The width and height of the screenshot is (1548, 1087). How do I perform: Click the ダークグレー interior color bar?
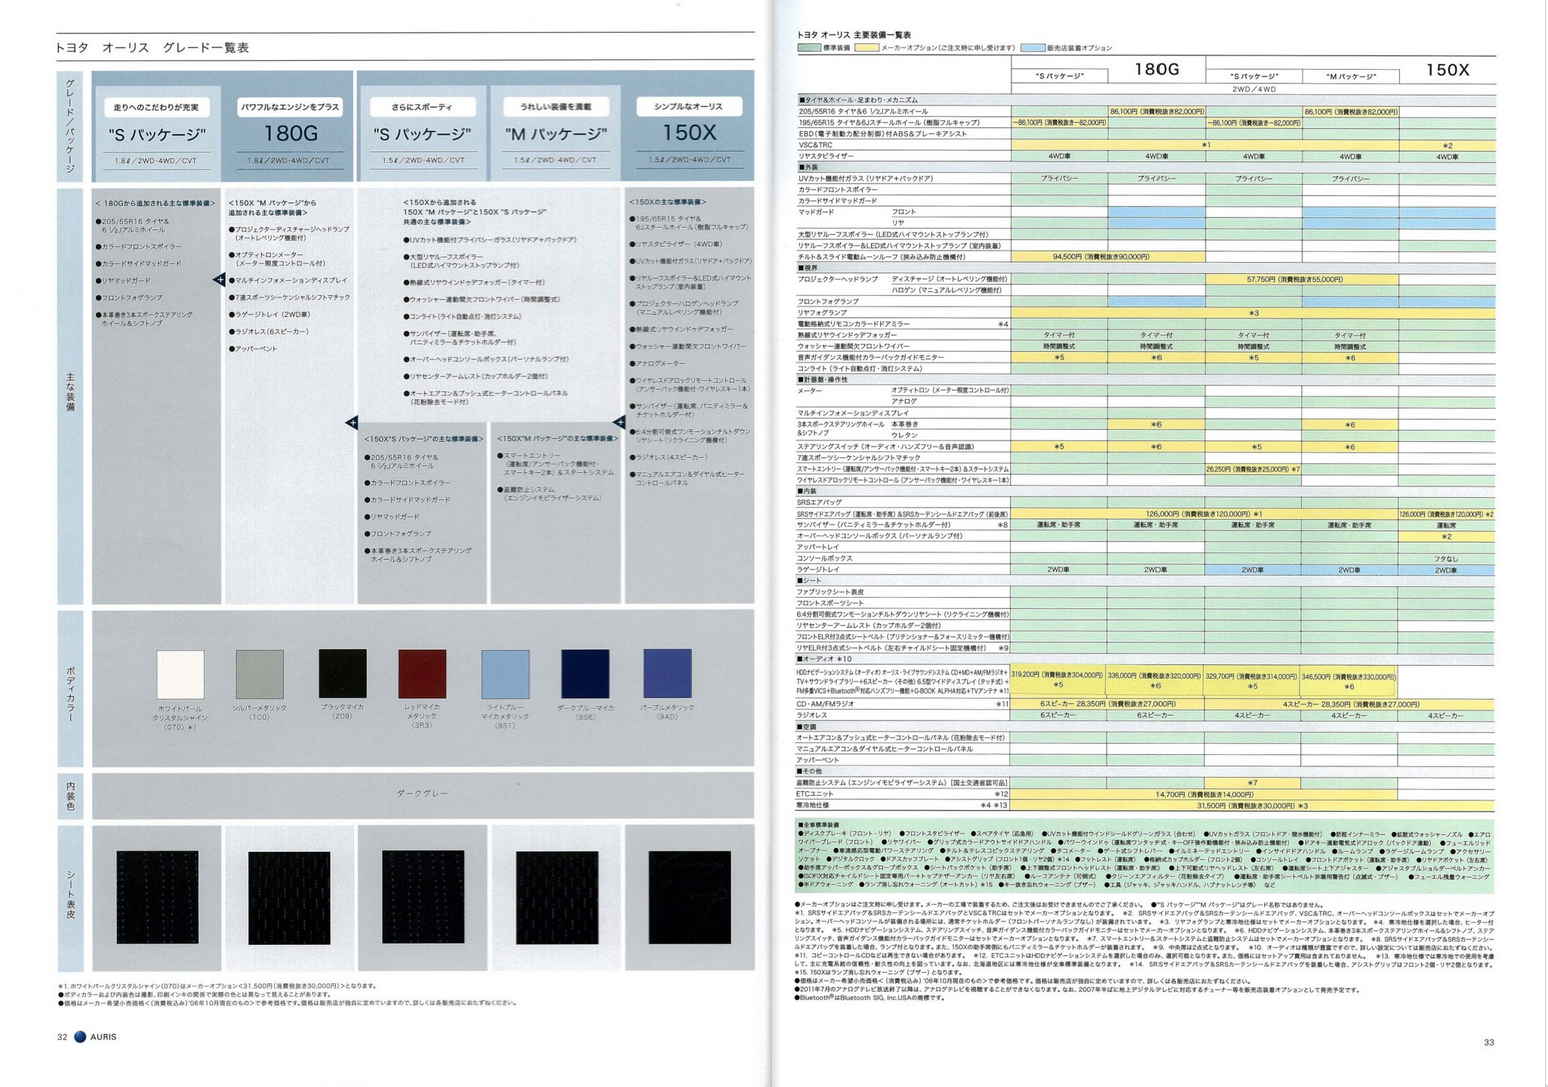coord(422,793)
